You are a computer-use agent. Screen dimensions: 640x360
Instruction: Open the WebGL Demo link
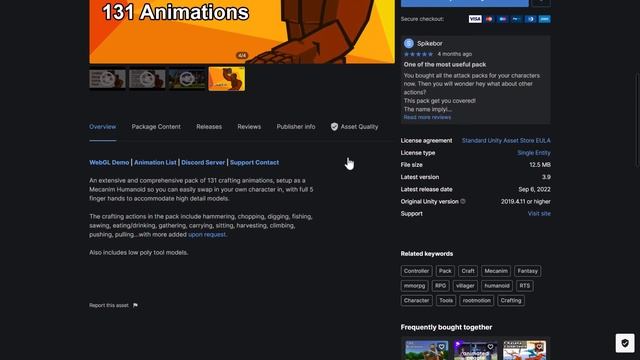point(109,162)
